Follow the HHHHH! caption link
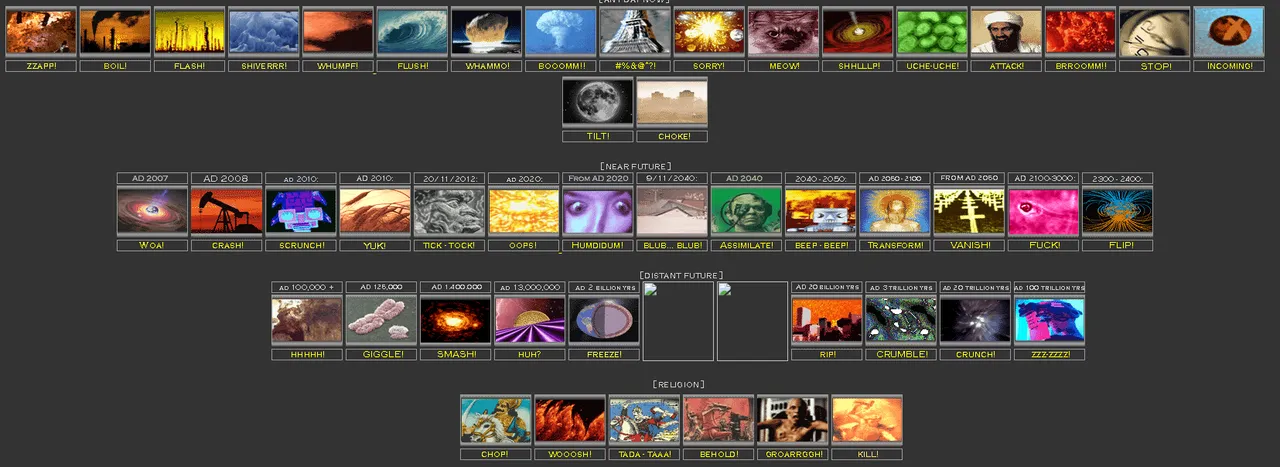Image resolution: width=1280 pixels, height=467 pixels. pos(307,354)
